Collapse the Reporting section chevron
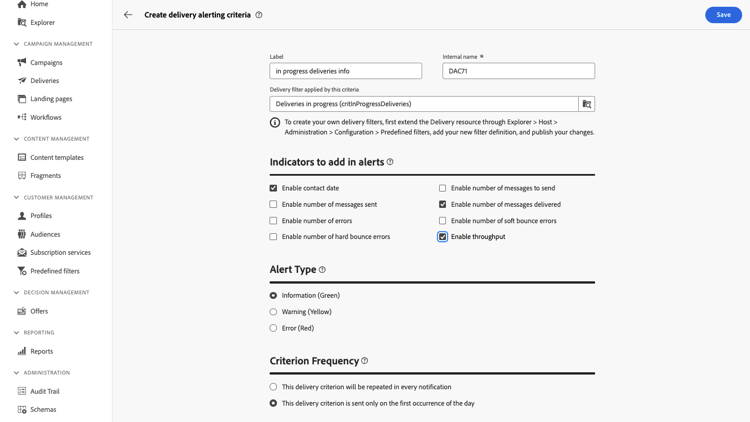 [x=16, y=333]
